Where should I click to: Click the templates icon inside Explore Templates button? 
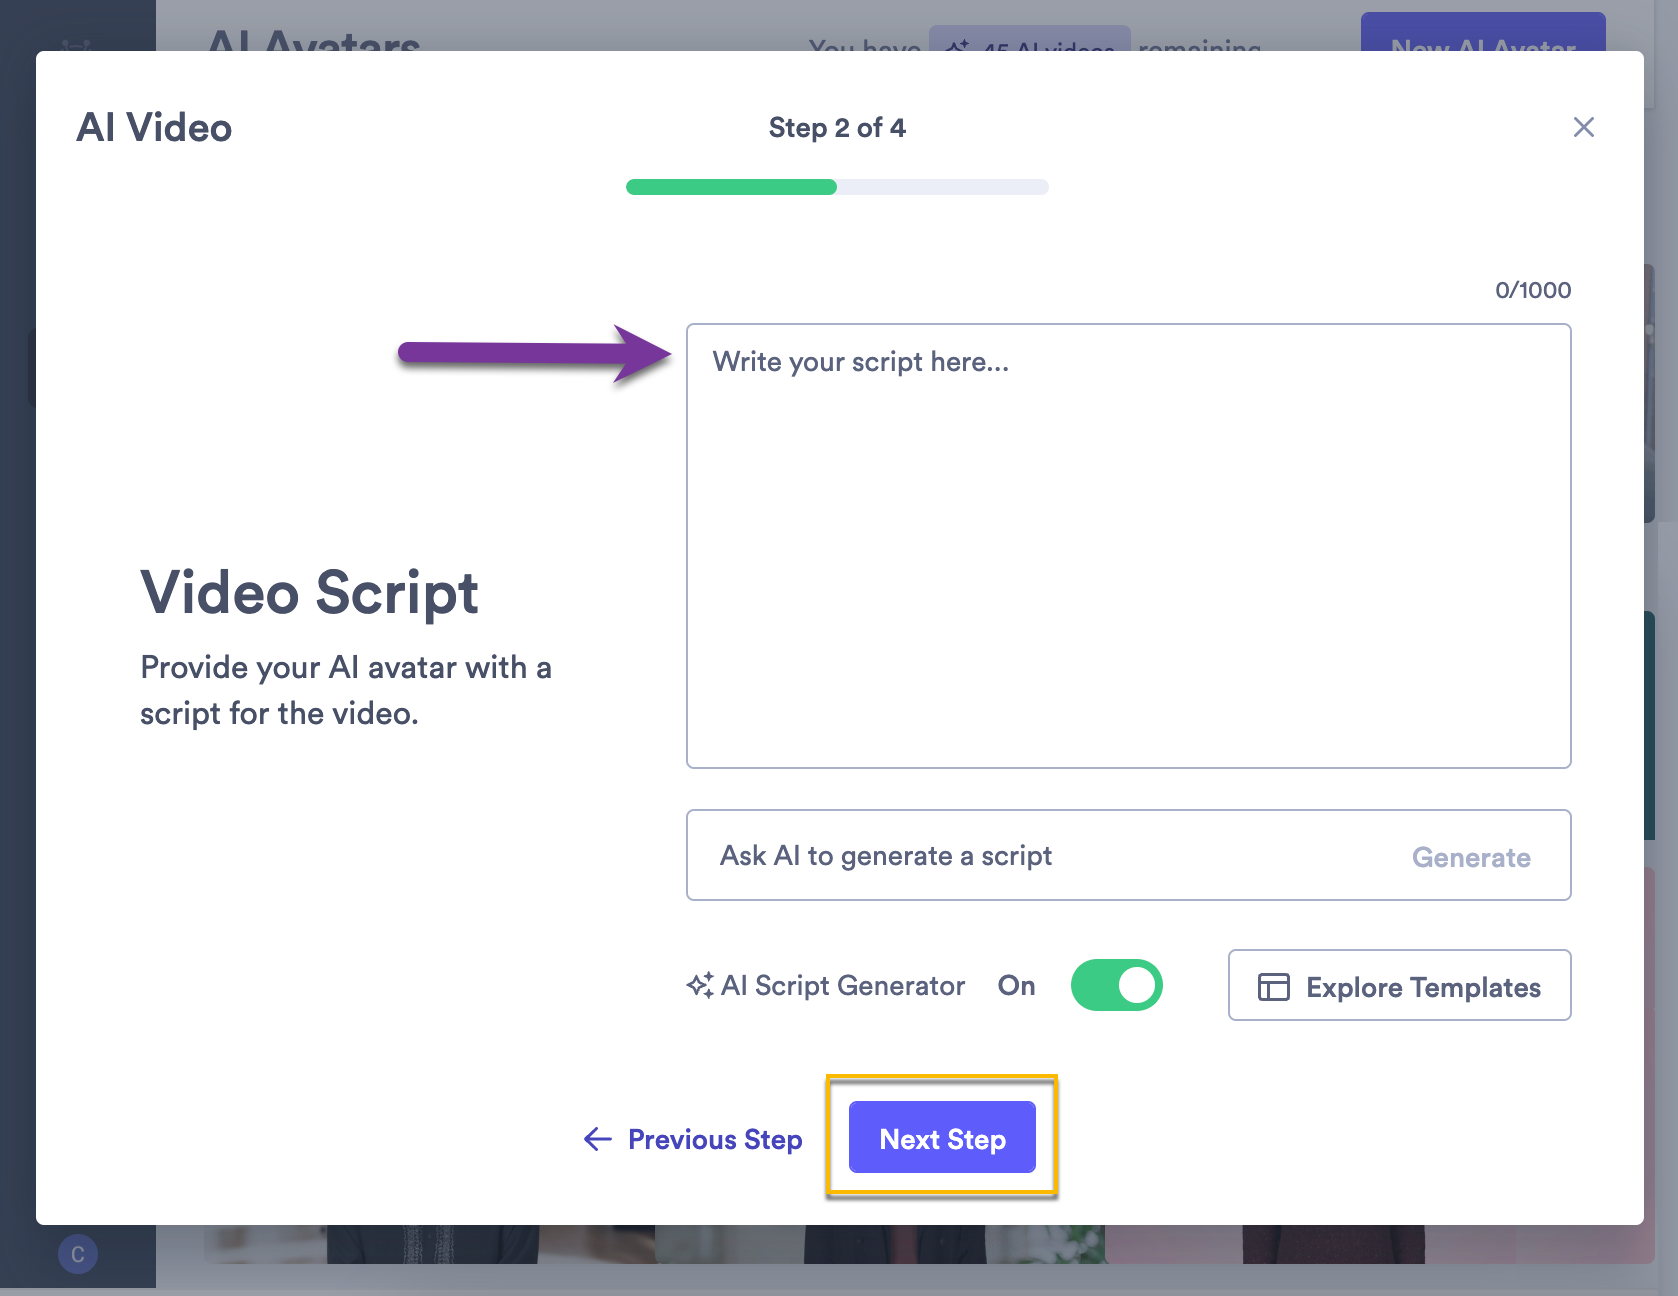click(1273, 986)
